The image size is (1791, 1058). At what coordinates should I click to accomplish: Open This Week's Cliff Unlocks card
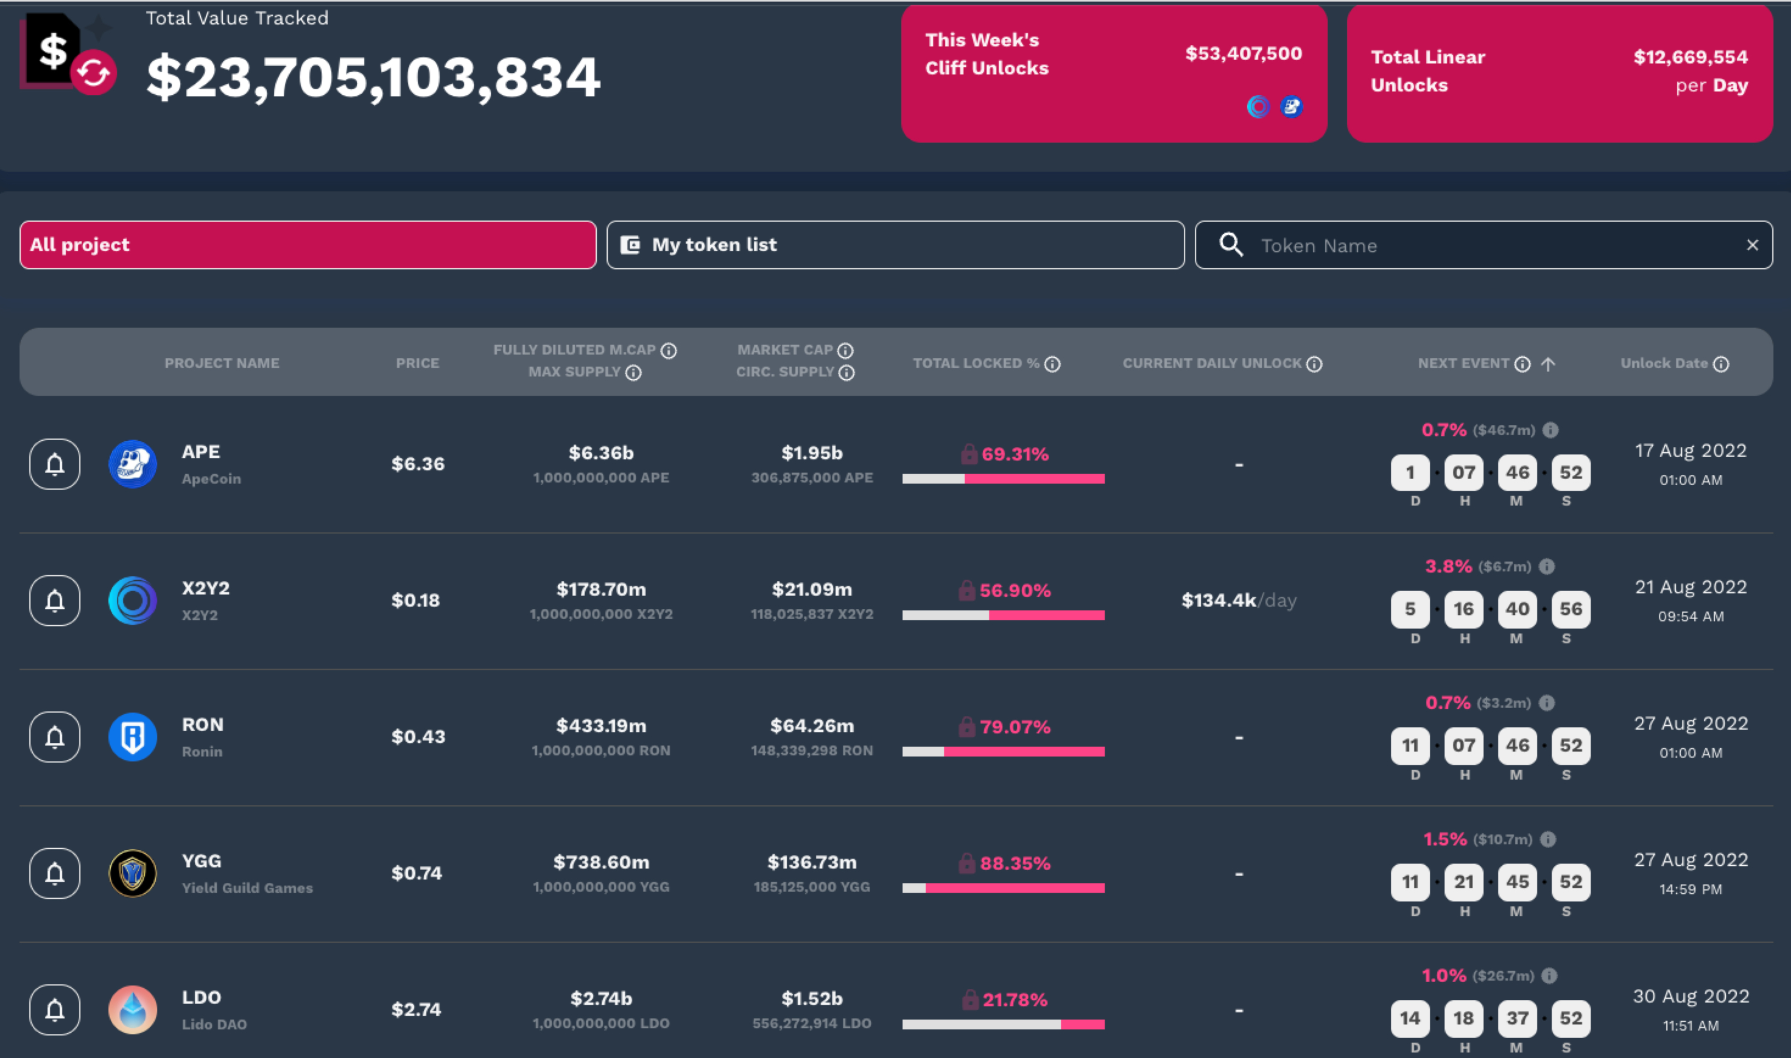point(1113,73)
